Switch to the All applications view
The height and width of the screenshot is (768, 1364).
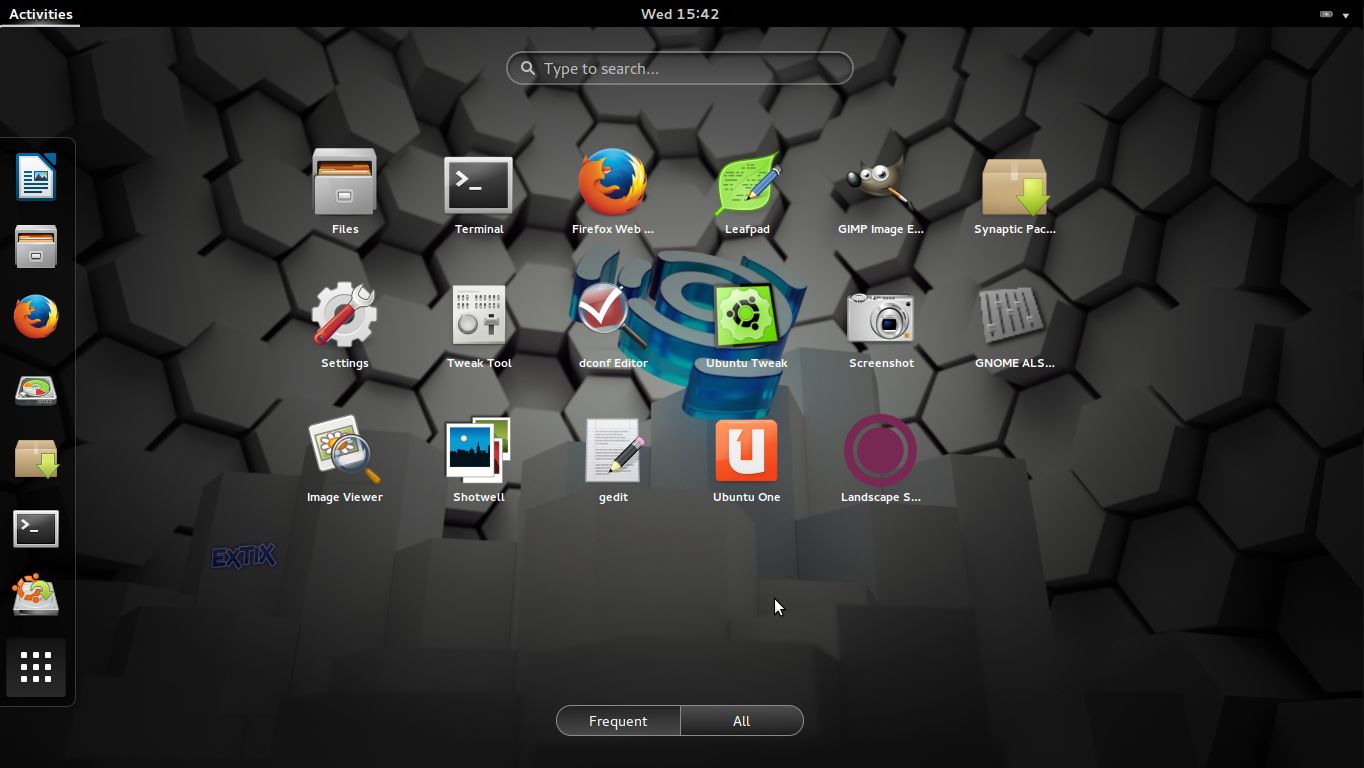click(741, 720)
